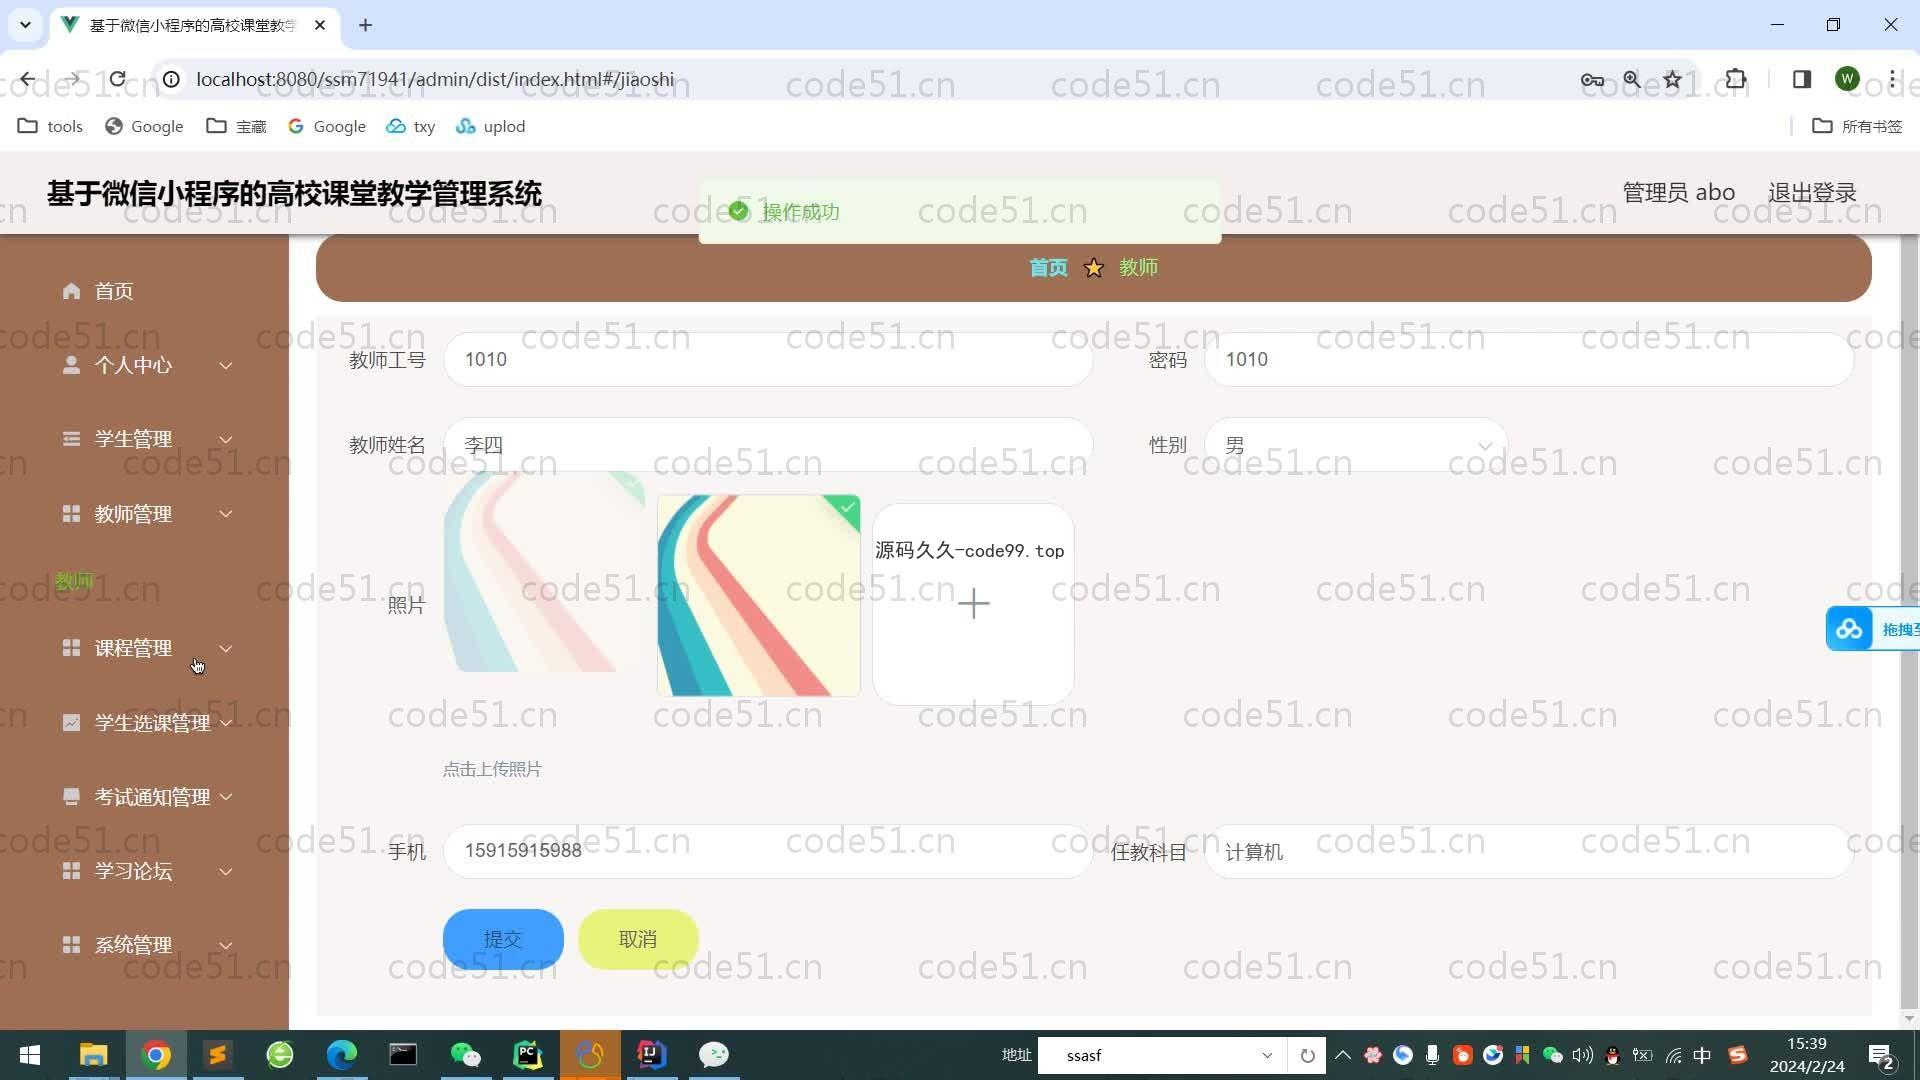Bookmark page with star icon
1920x1080 pixels.
[1673, 79]
